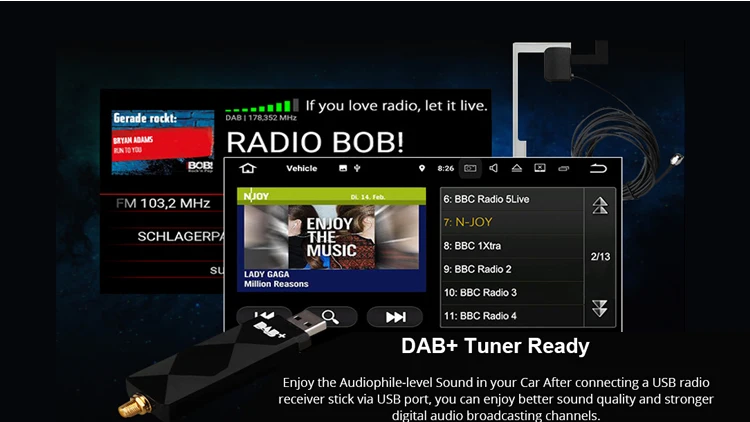This screenshot has height=422, width=750.
Task: Open the Vehicle label in top bar
Action: [x=301, y=168]
